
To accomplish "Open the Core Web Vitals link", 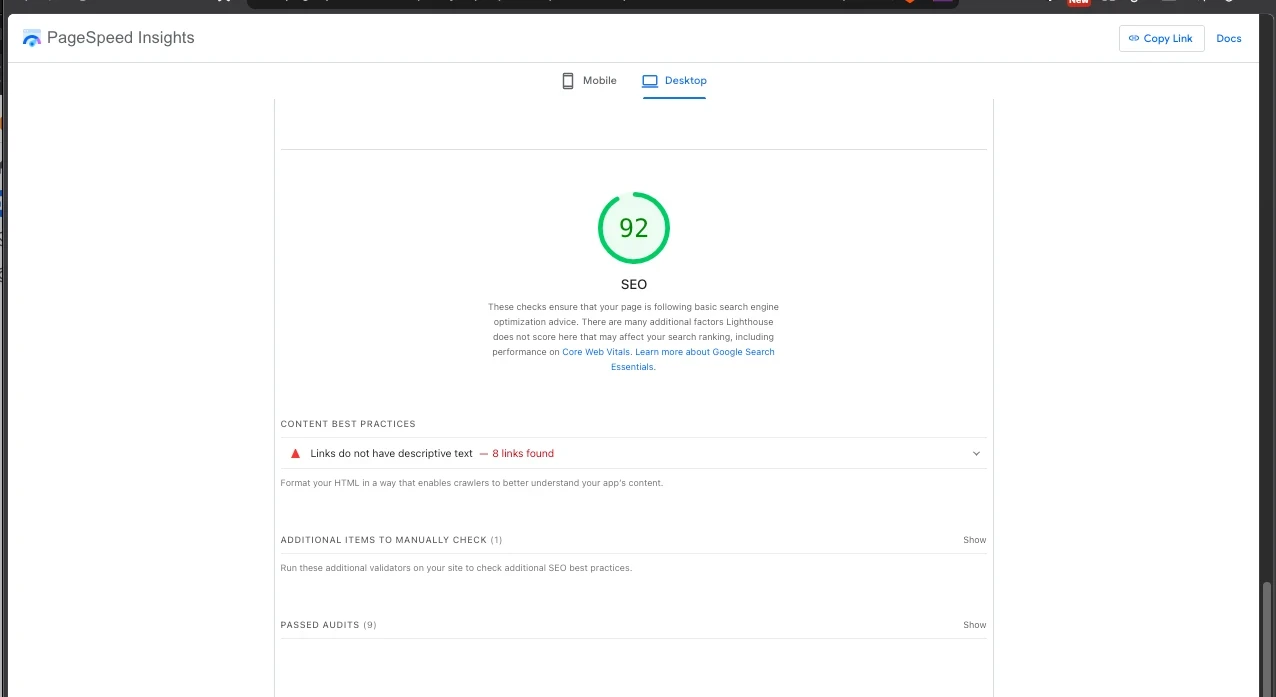I will (596, 352).
